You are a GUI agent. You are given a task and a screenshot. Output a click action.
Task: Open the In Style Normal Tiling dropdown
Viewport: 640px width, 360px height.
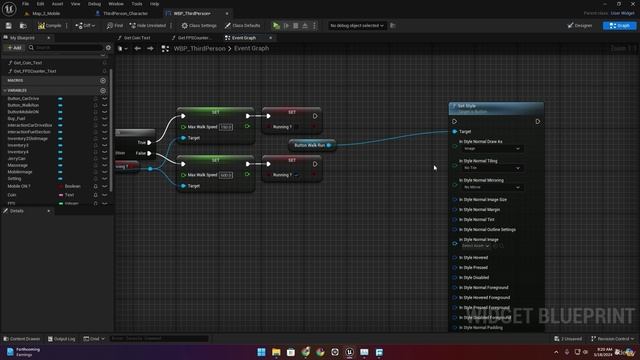pos(492,168)
